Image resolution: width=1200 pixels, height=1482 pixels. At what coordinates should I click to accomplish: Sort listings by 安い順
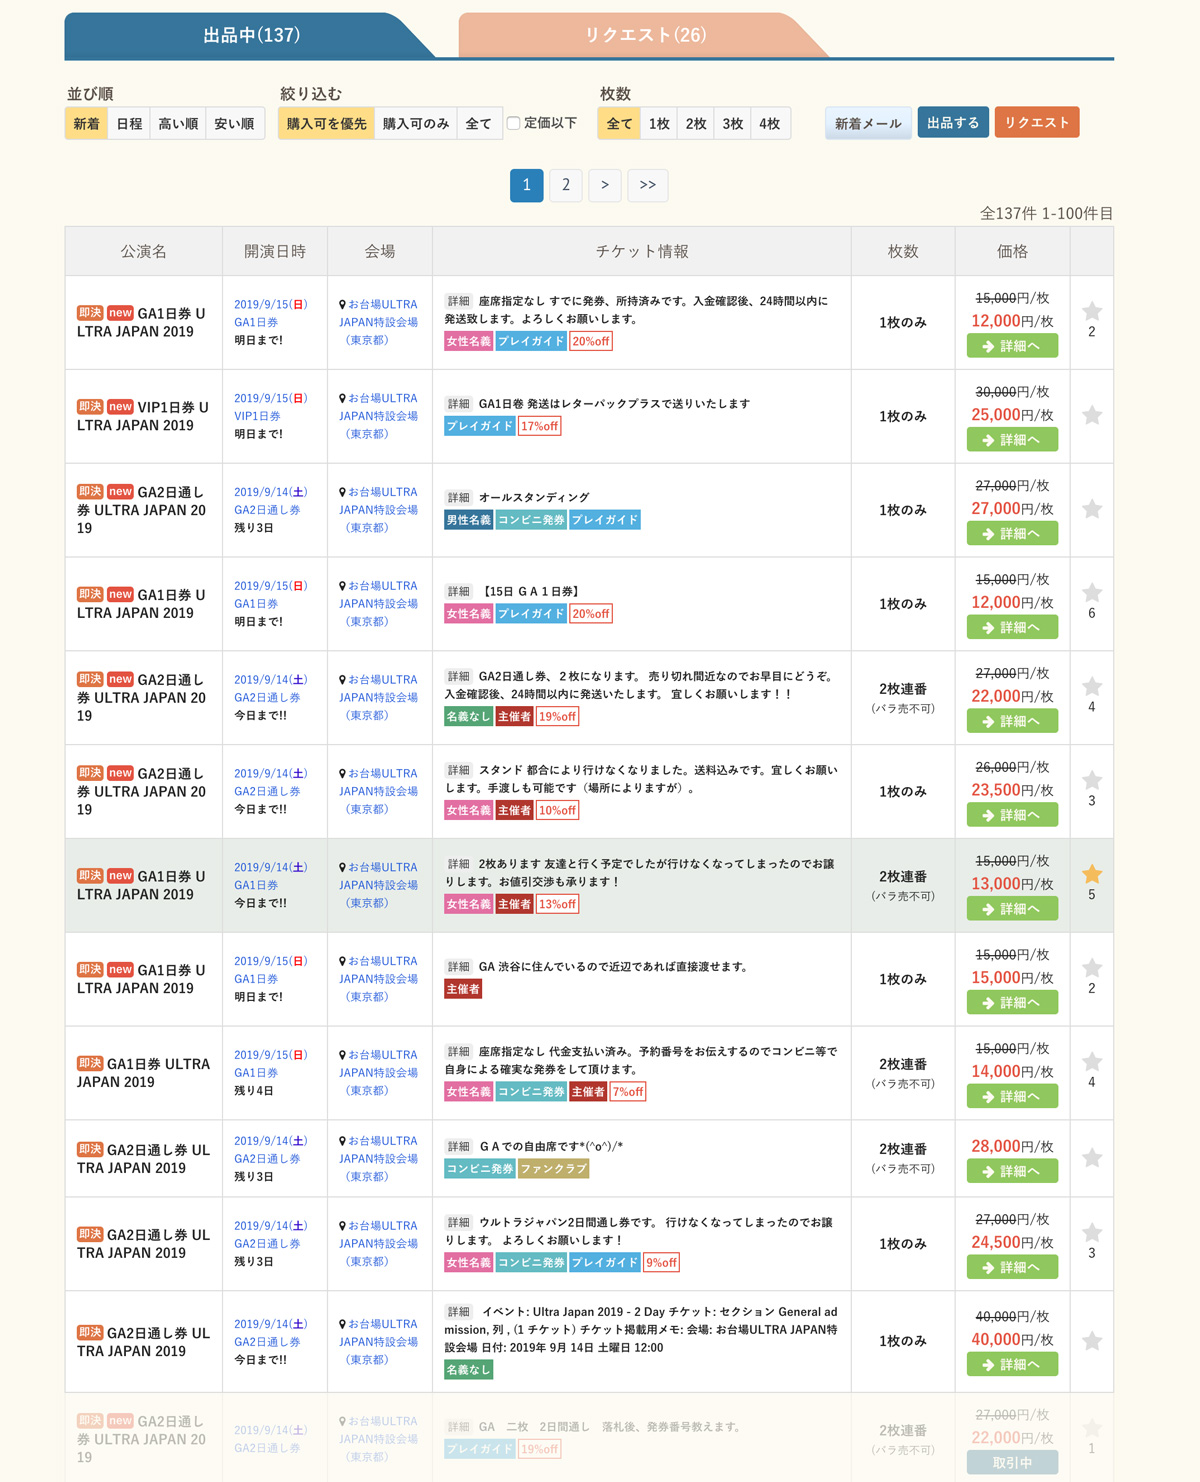(x=234, y=123)
